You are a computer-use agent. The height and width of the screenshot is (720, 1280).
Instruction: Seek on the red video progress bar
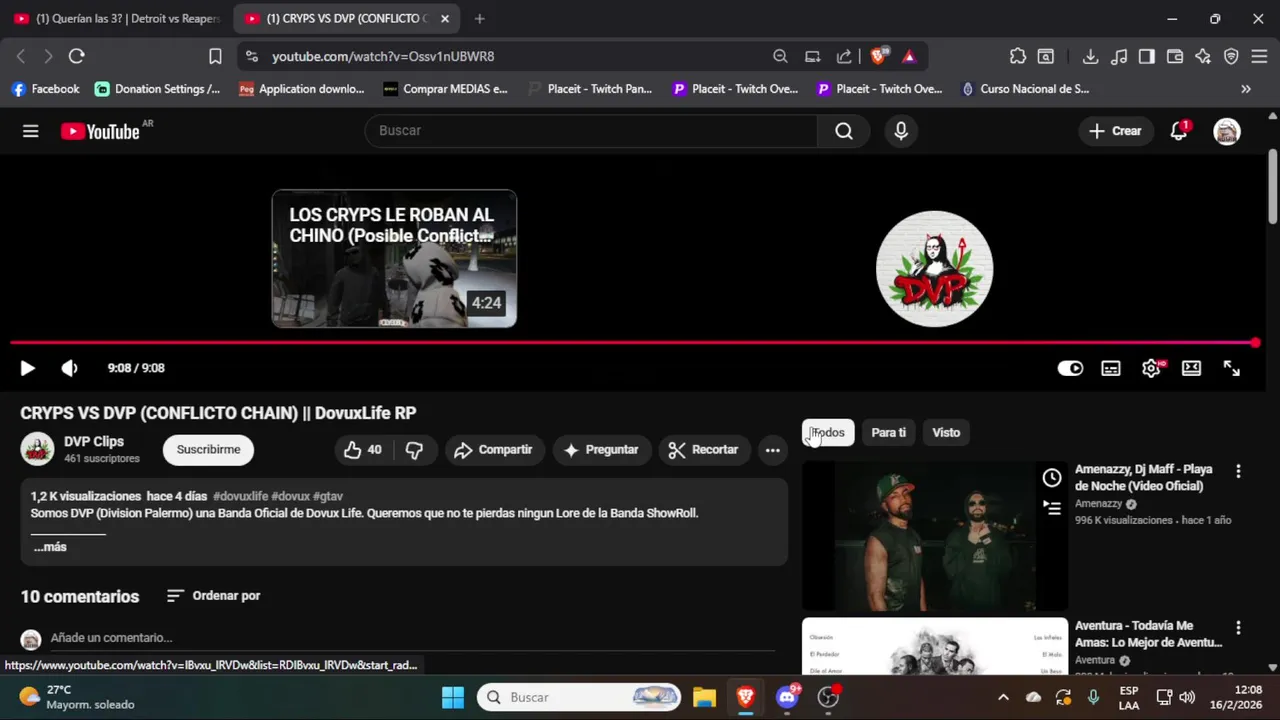634,343
